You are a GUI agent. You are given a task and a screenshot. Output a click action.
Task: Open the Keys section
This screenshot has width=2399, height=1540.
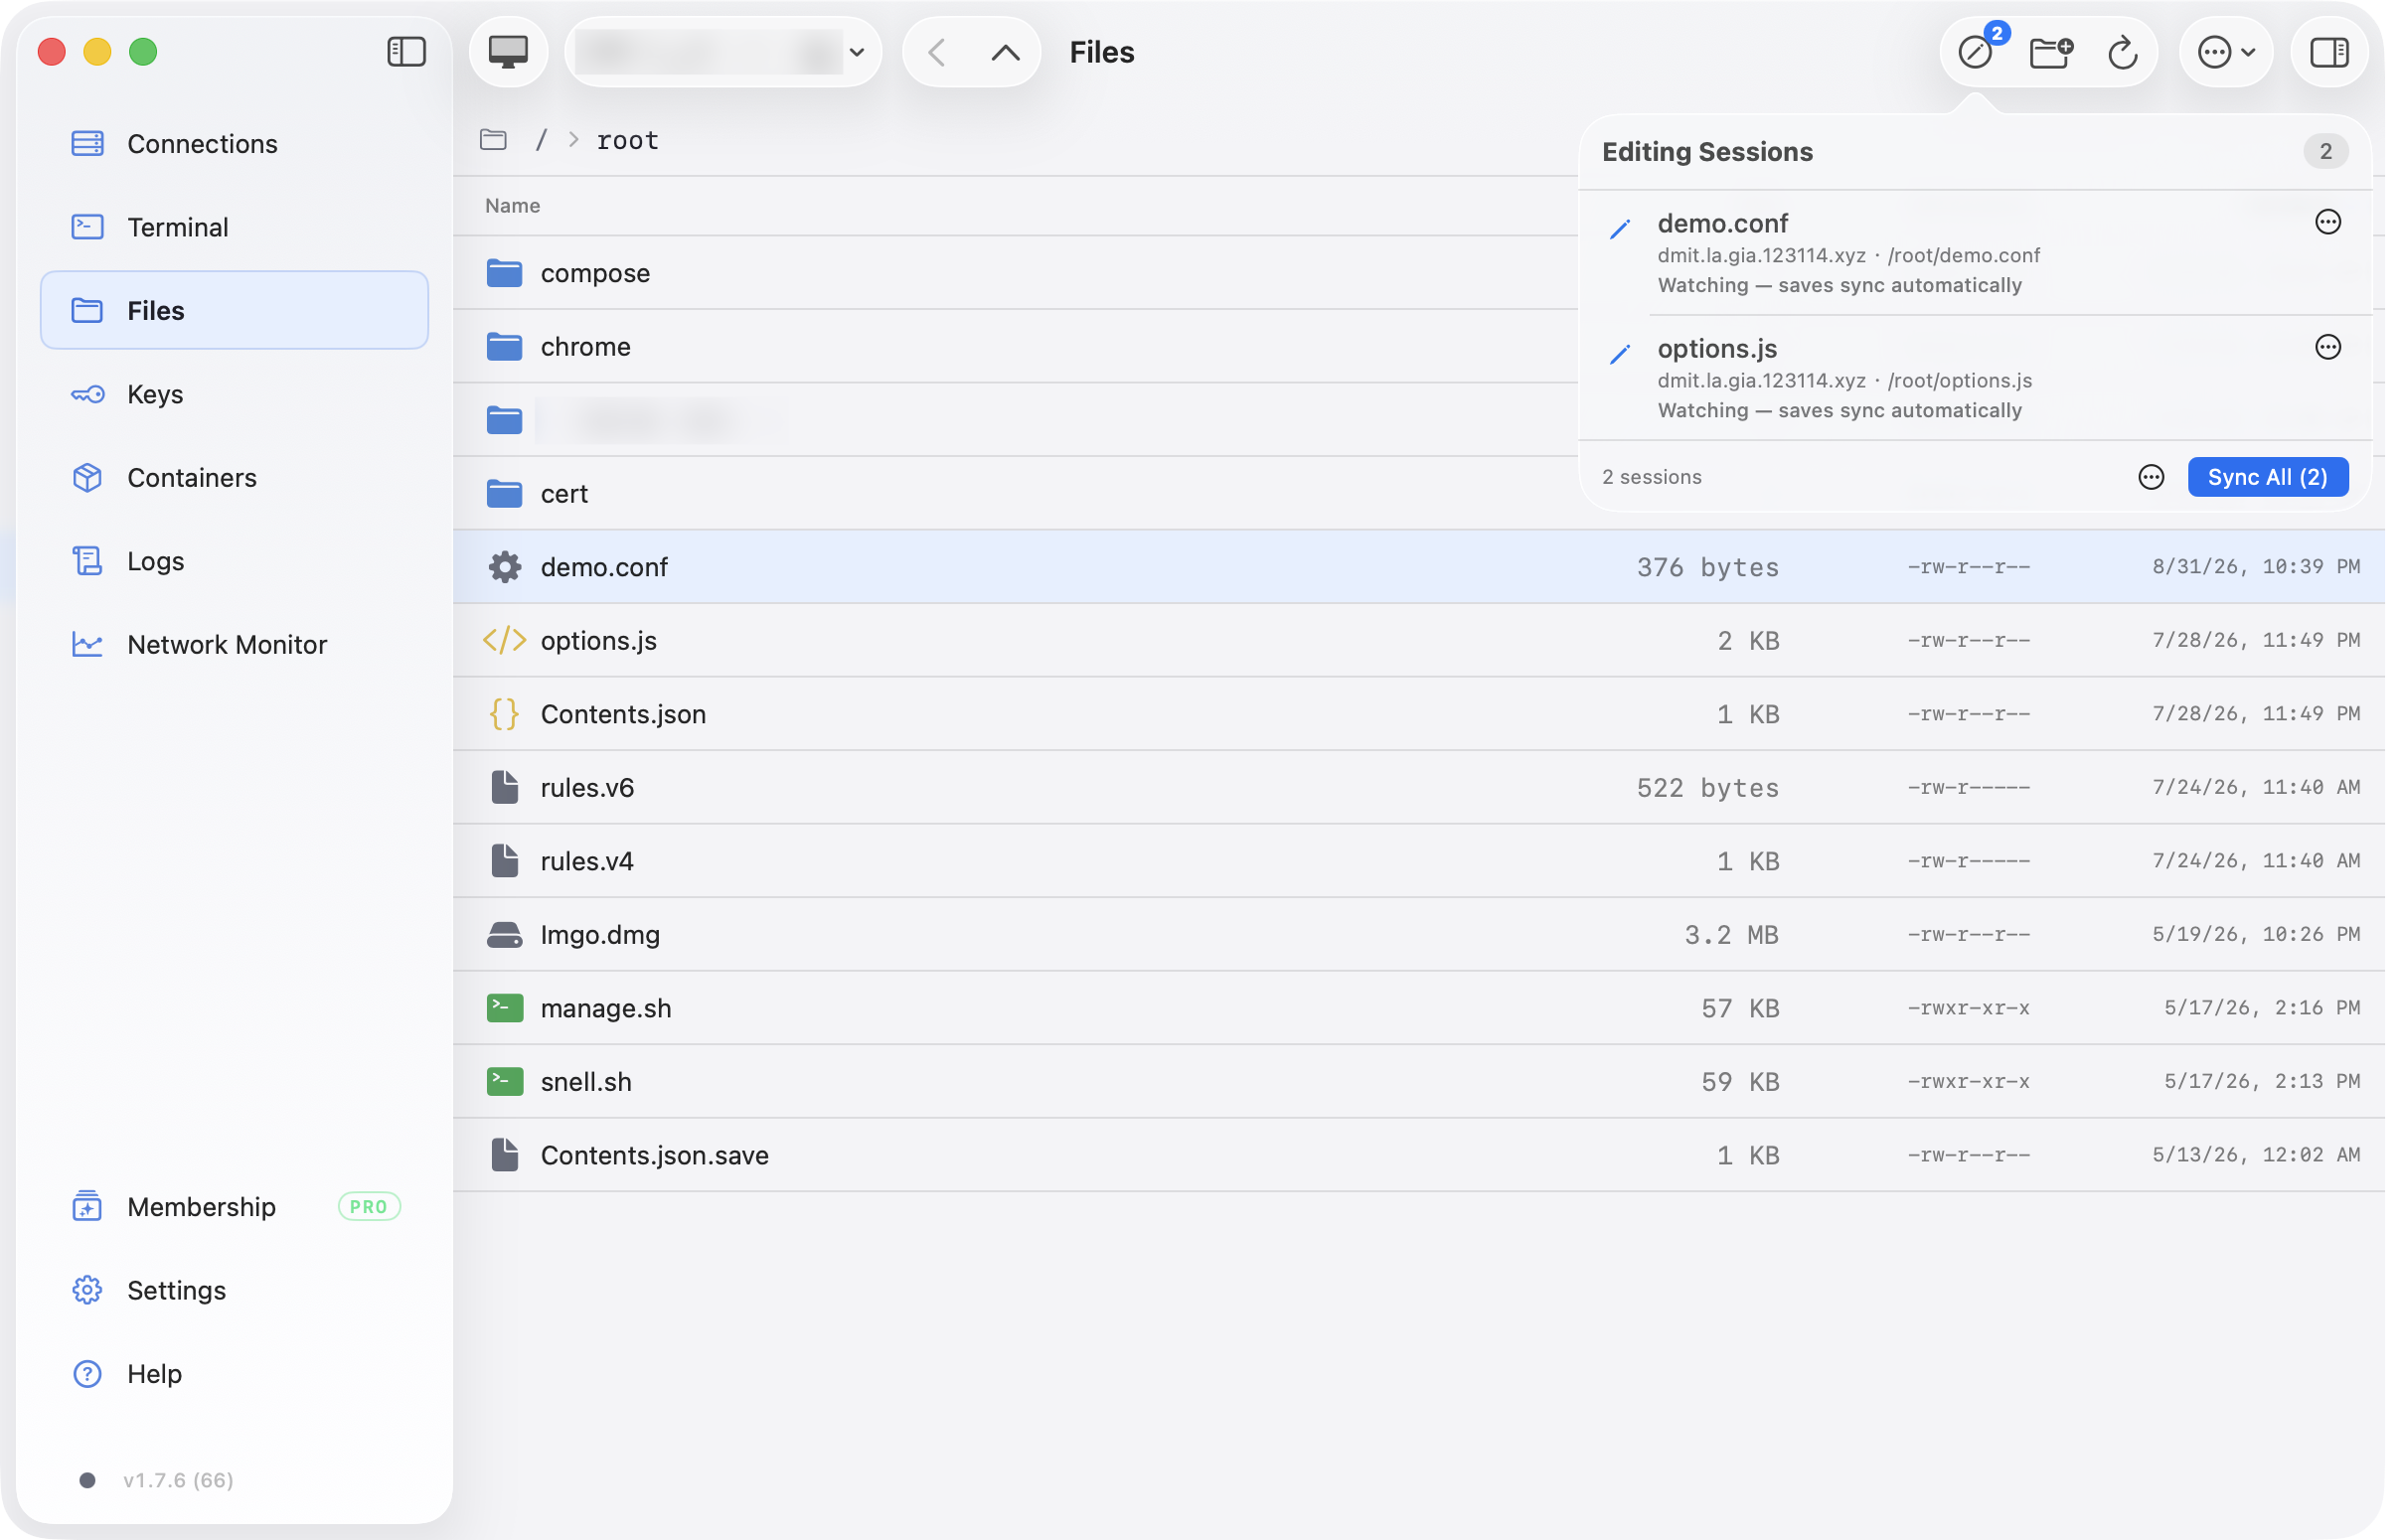(x=234, y=394)
